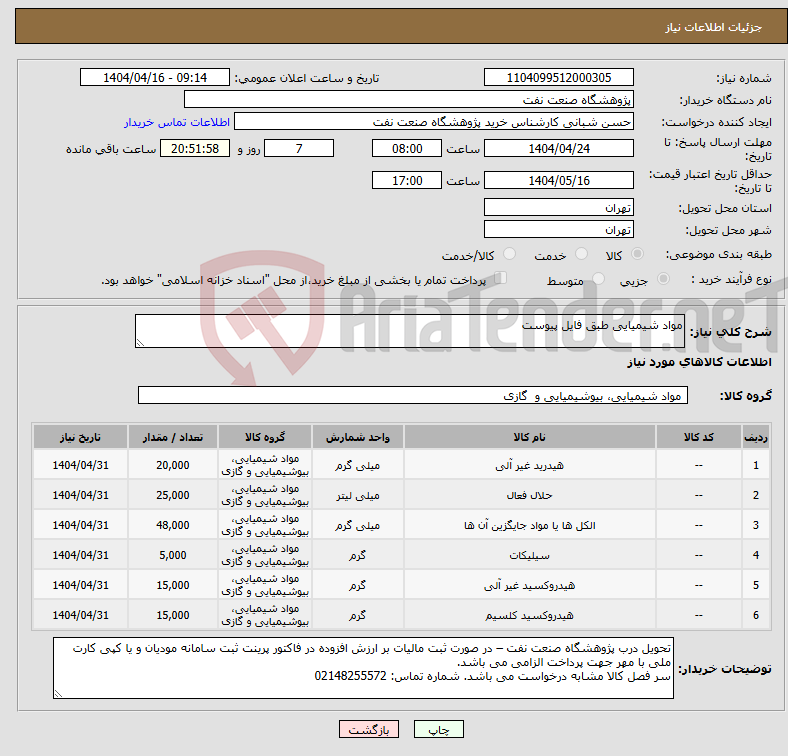Click the delivery province field تهران
This screenshot has height=756, width=788.
[x=558, y=207]
